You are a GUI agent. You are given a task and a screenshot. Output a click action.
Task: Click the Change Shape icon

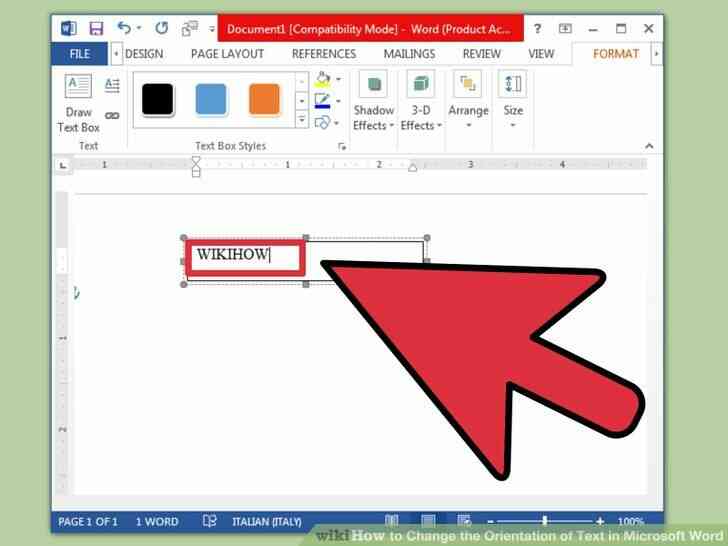click(x=322, y=123)
